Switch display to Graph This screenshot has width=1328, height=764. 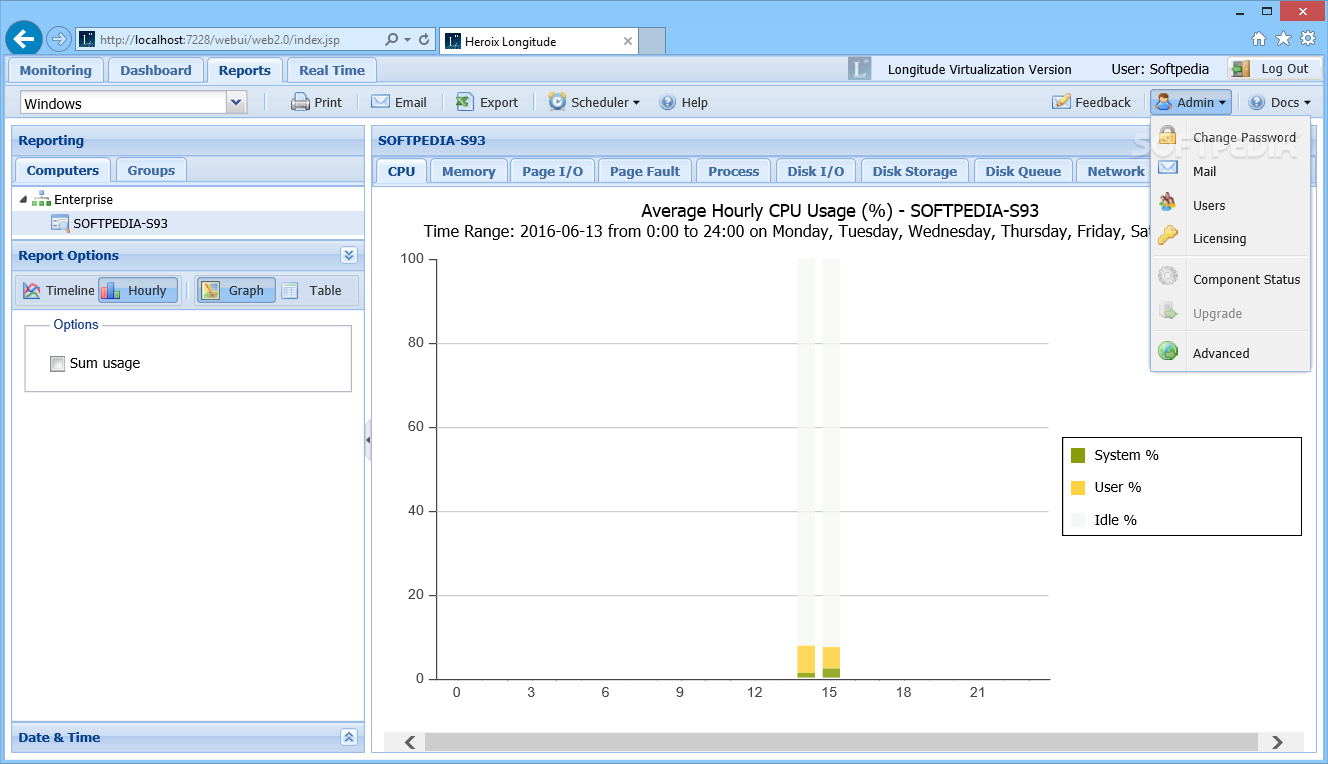tap(235, 291)
